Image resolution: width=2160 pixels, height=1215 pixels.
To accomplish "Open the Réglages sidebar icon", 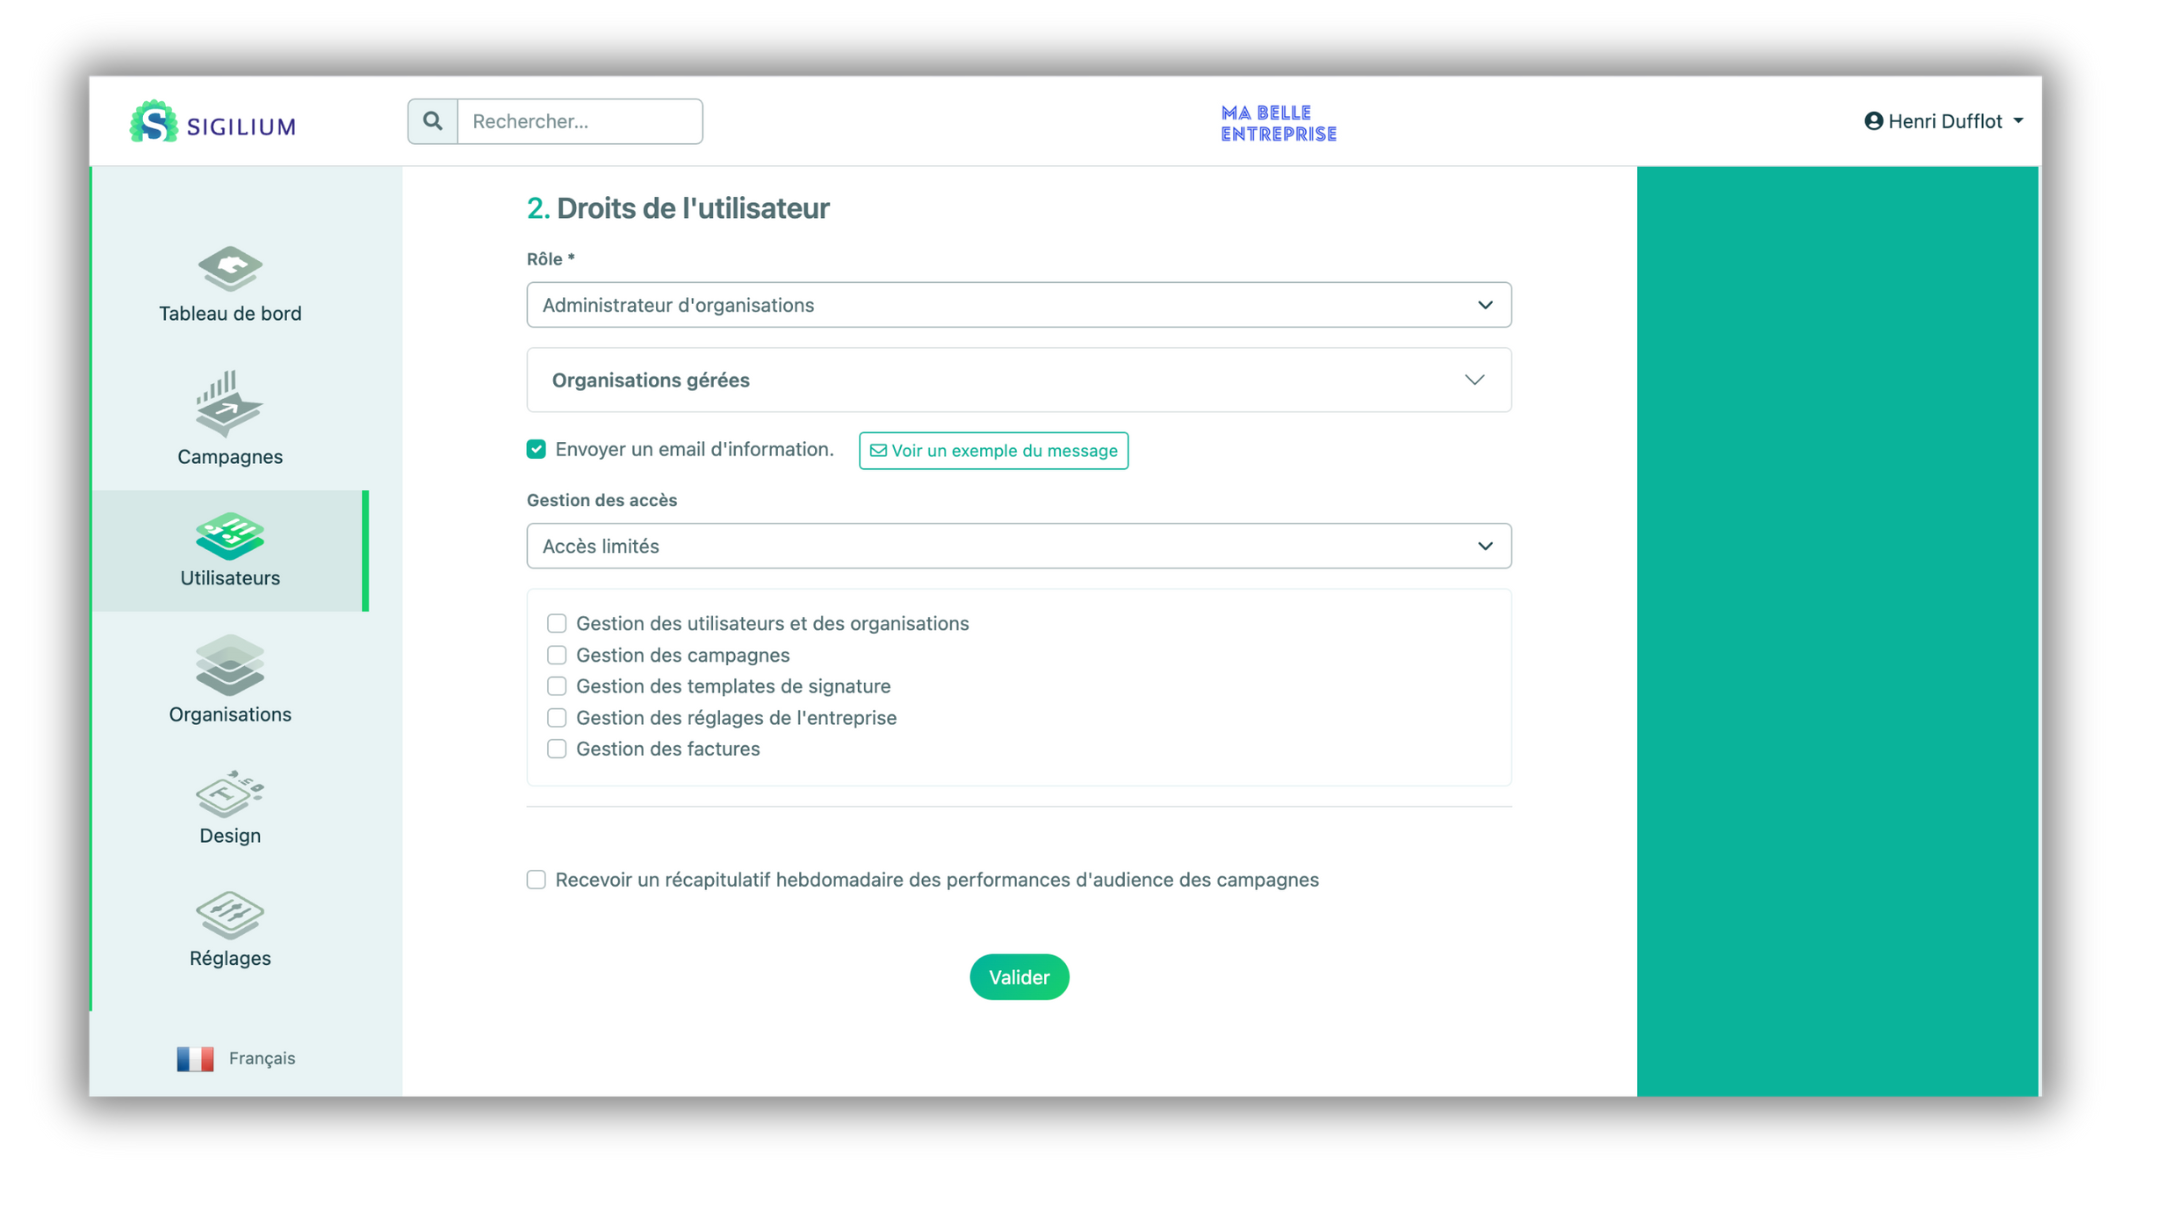I will point(230,915).
